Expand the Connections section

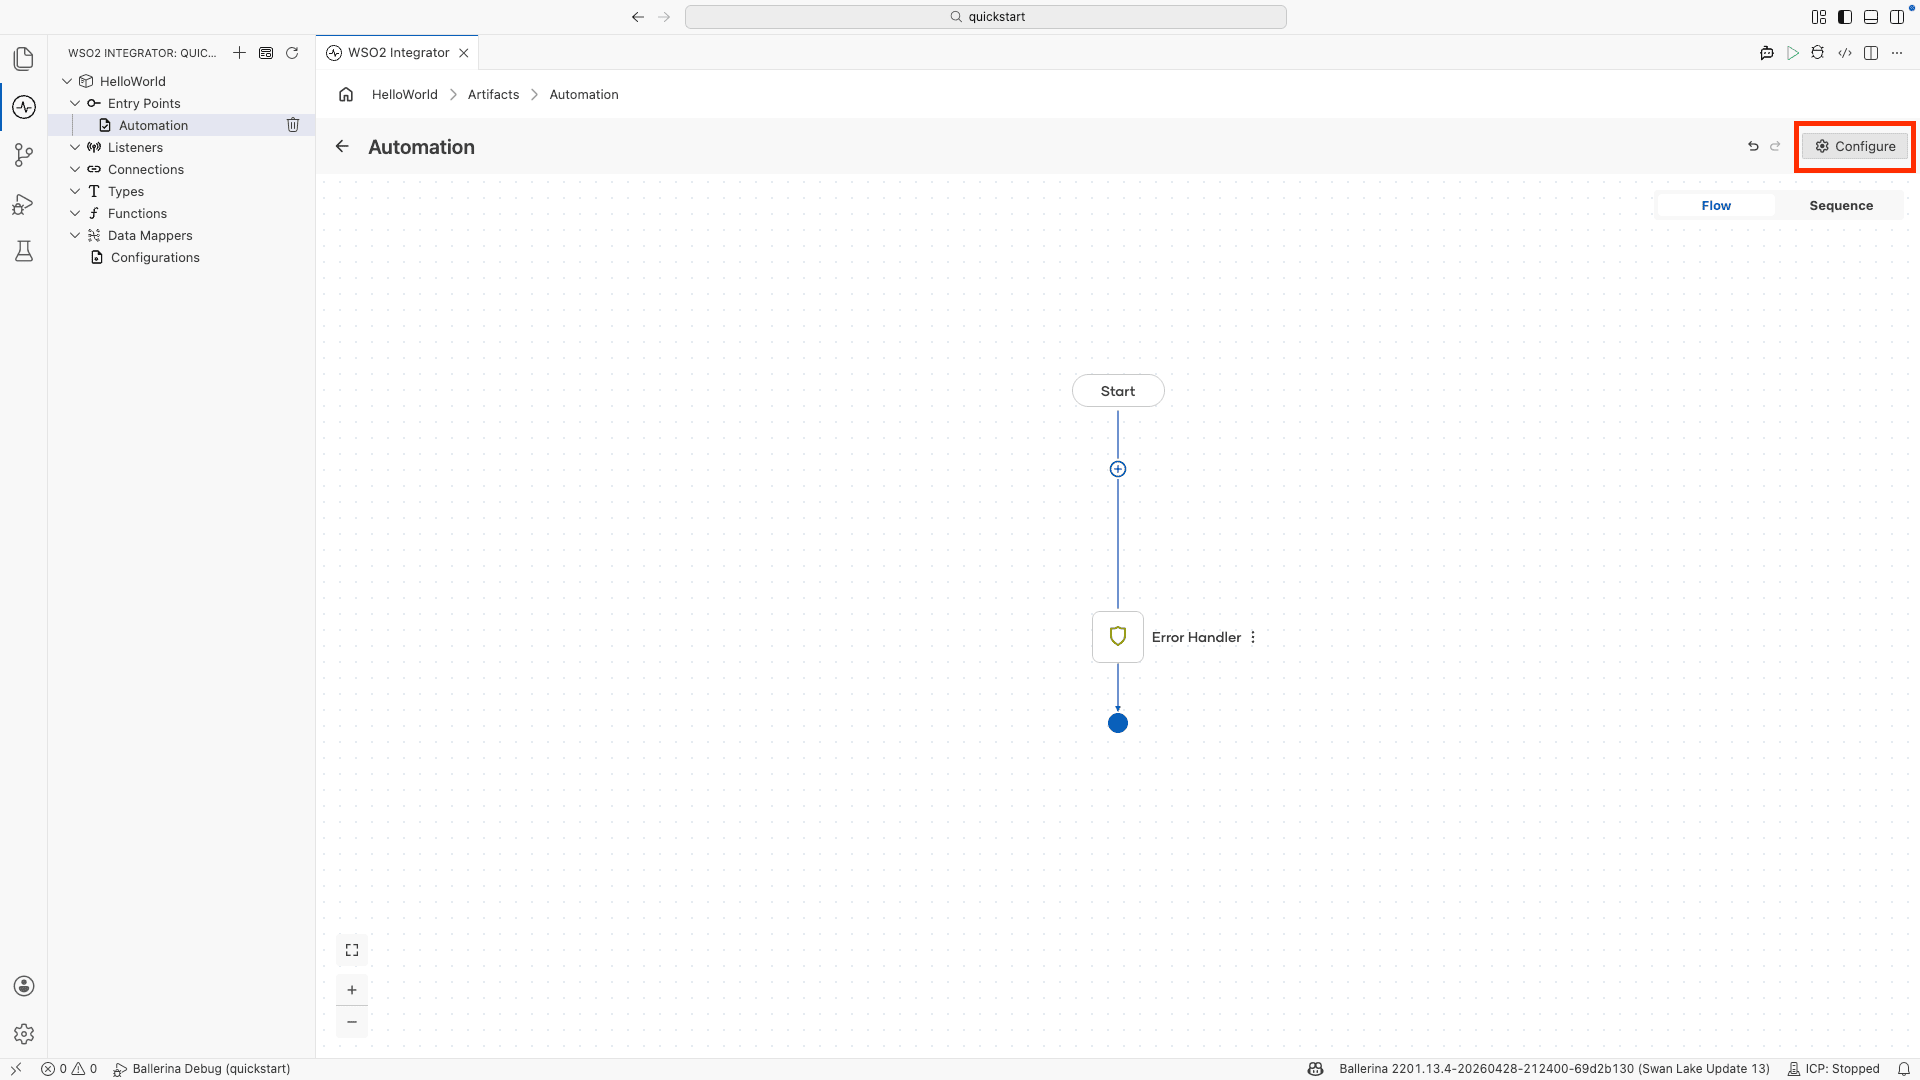(75, 169)
